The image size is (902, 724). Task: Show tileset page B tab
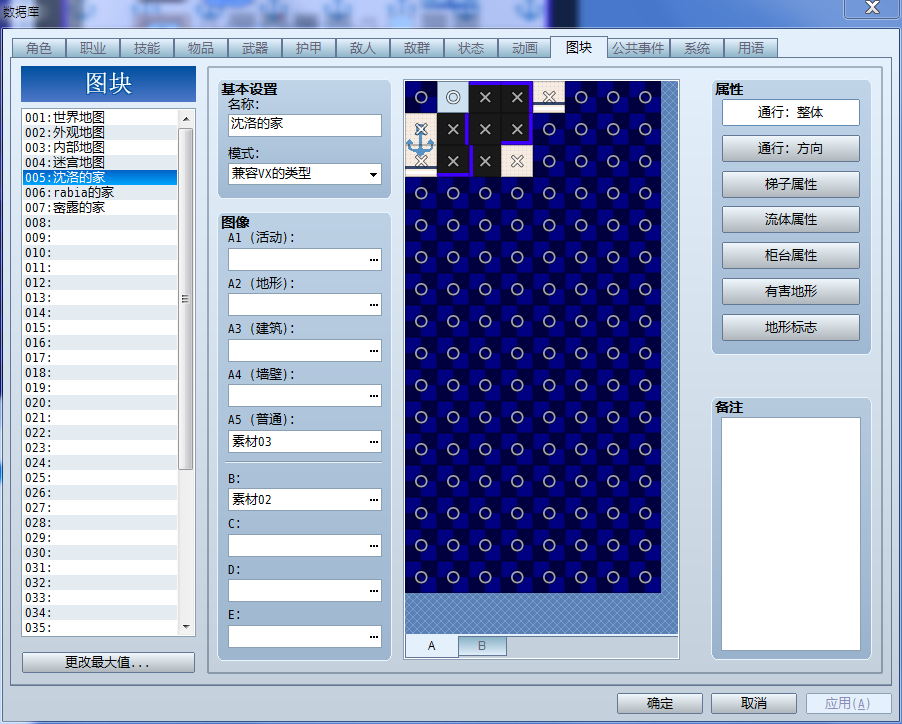pyautogui.click(x=482, y=646)
